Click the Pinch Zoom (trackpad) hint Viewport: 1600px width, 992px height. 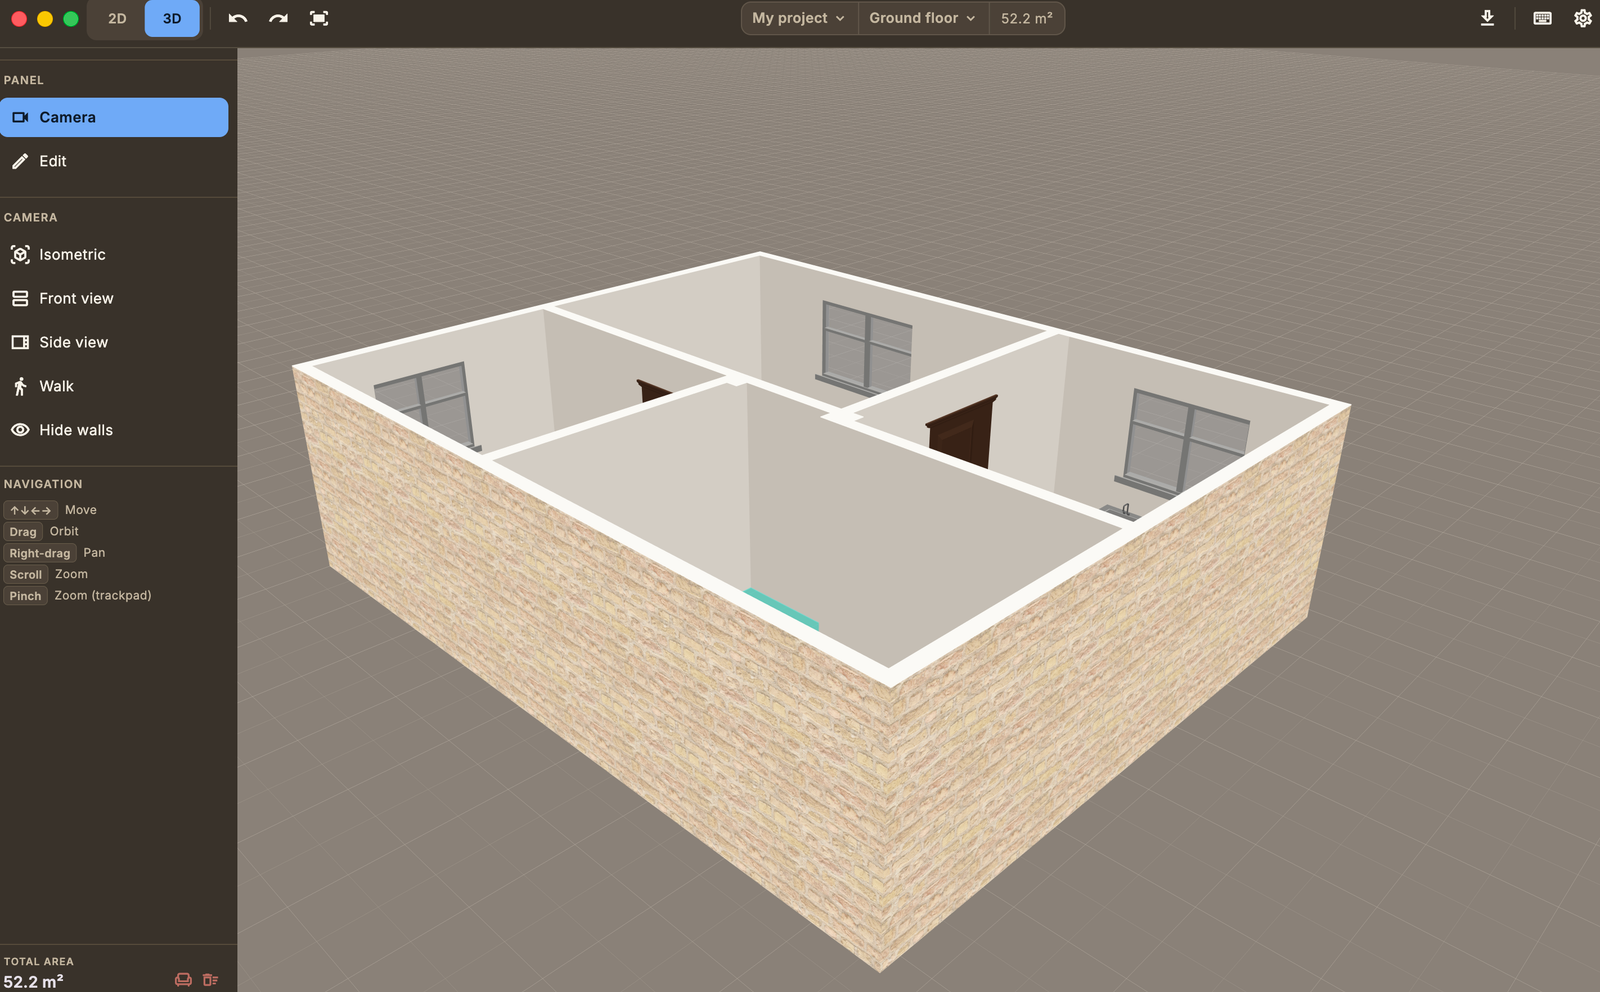tap(78, 596)
